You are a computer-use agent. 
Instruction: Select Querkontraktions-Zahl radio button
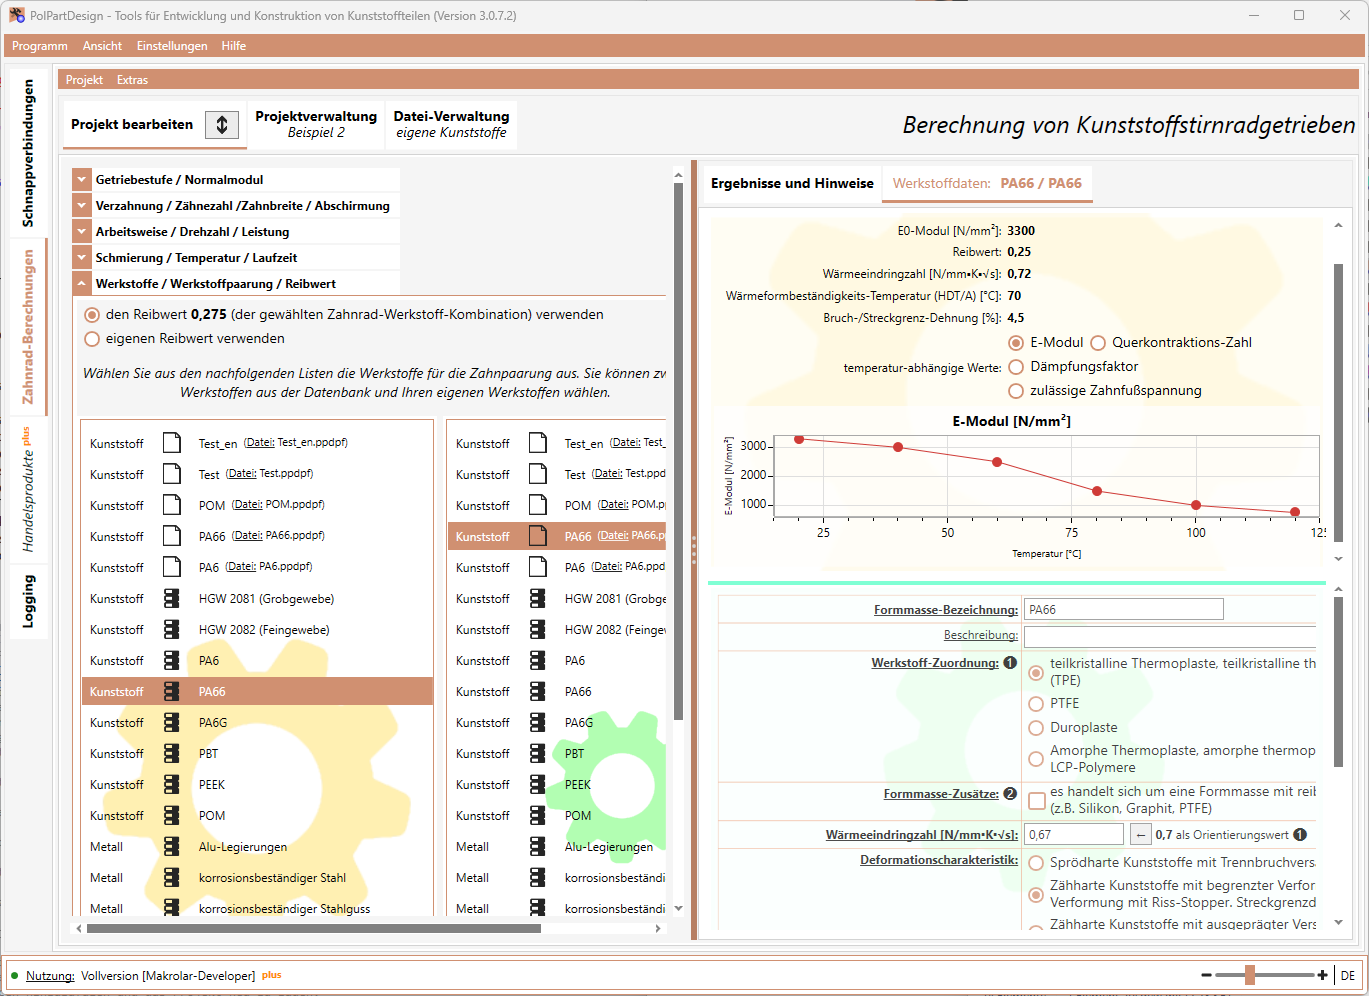click(x=1098, y=343)
